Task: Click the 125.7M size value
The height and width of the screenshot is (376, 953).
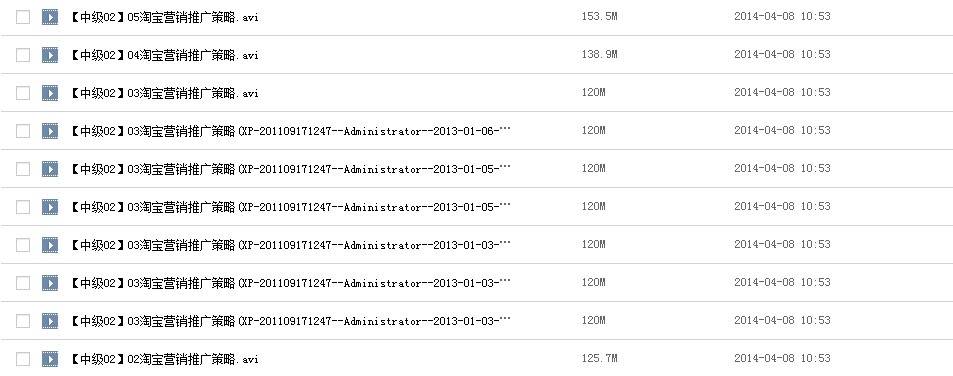Action: [599, 358]
